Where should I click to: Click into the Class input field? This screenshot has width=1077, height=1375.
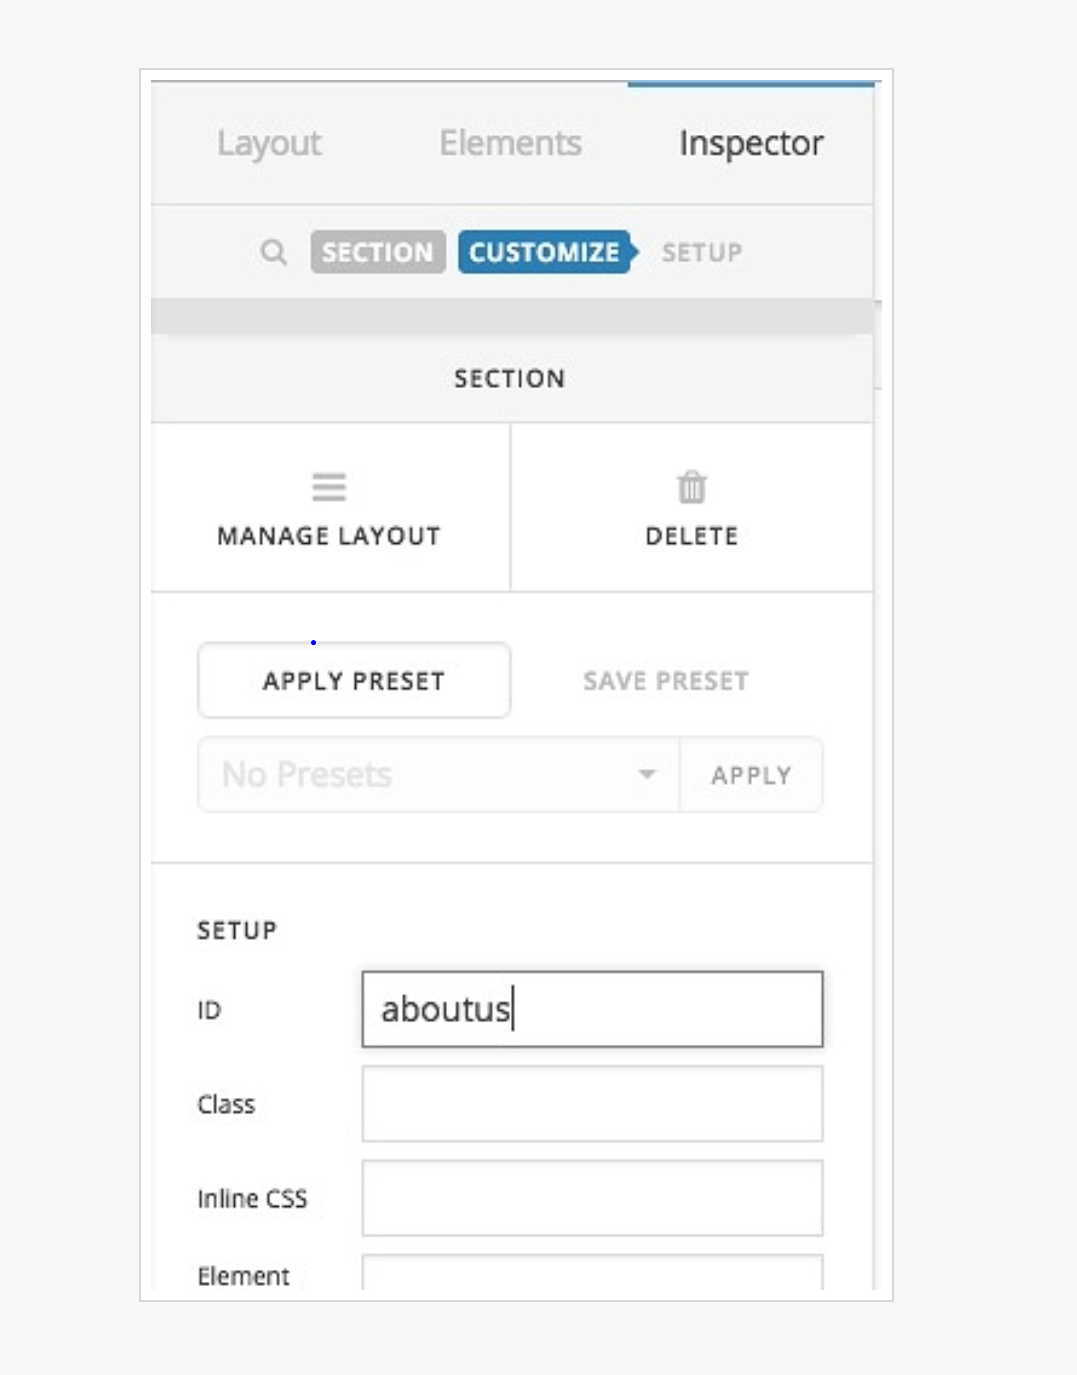592,1104
